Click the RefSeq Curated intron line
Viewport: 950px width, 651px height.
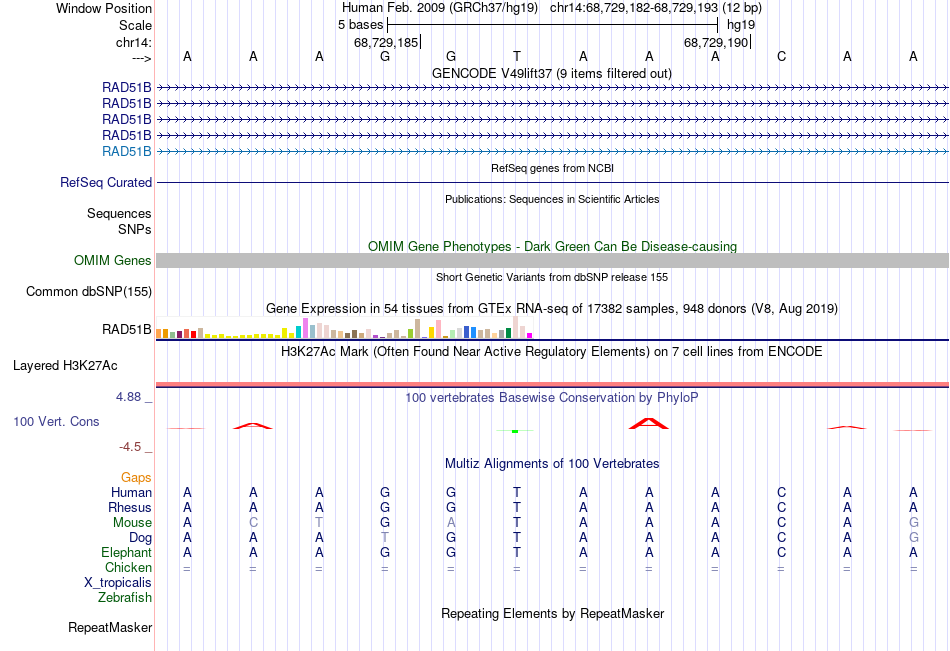[x=553, y=182]
